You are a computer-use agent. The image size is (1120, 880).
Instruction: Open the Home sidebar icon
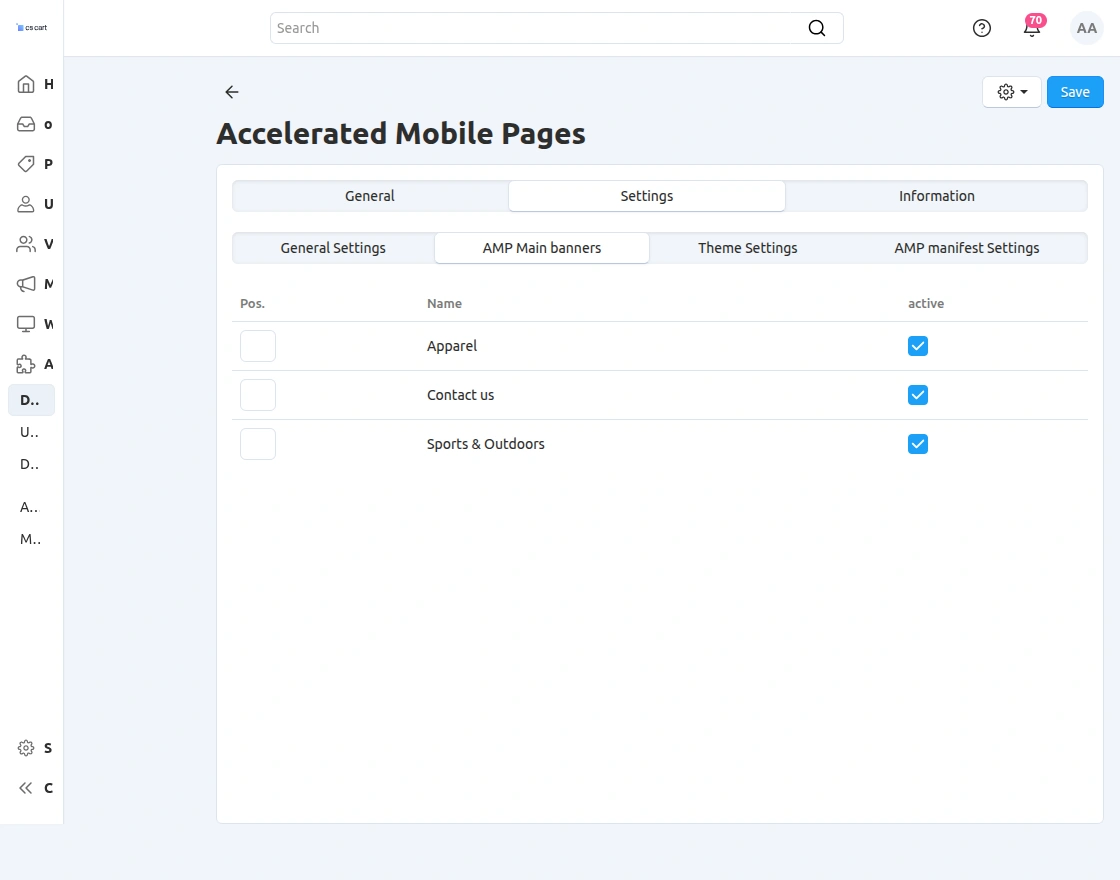coord(26,84)
